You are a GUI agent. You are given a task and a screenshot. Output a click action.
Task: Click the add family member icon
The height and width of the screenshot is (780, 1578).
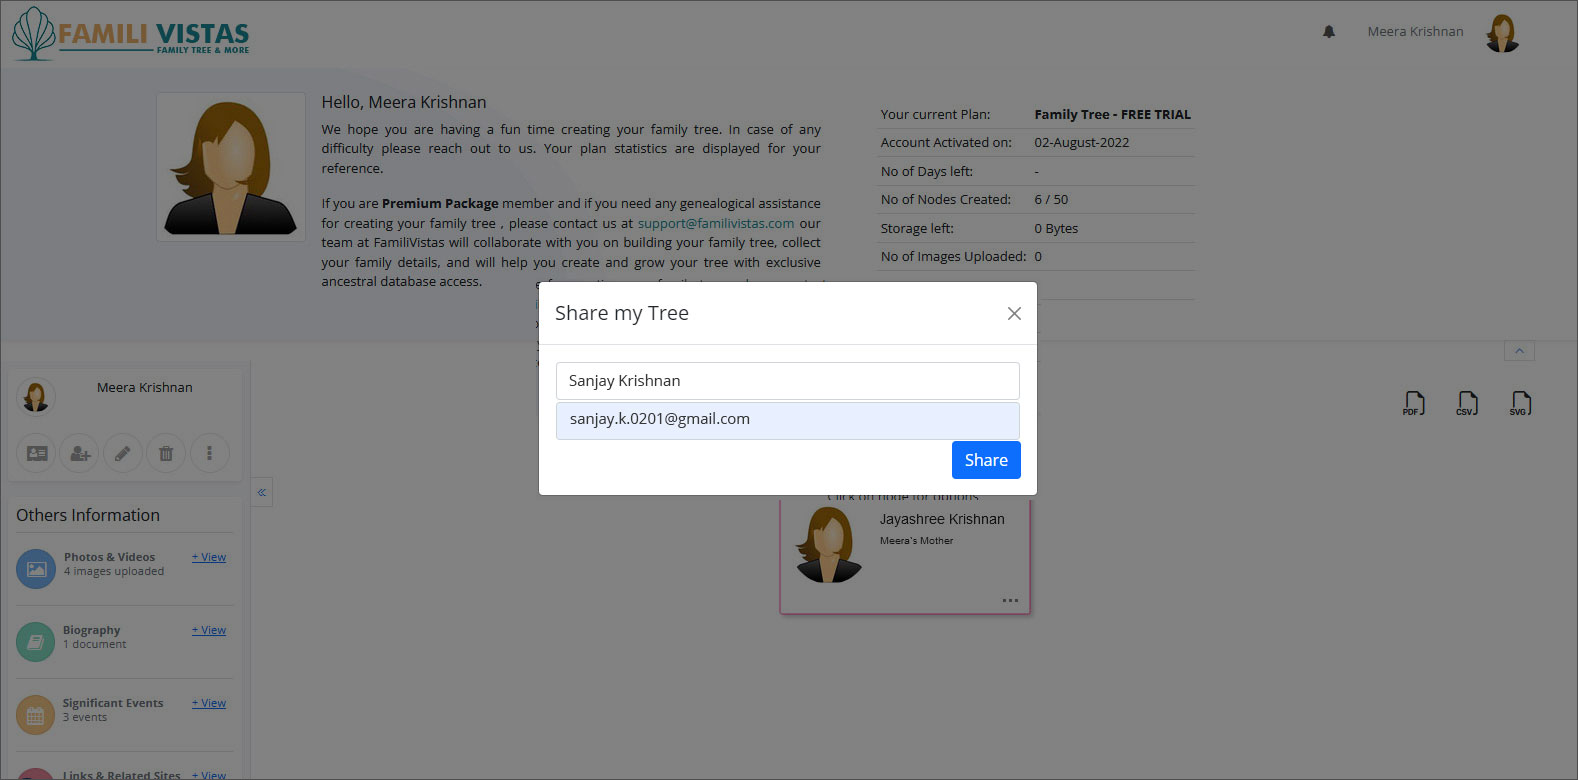tap(79, 453)
